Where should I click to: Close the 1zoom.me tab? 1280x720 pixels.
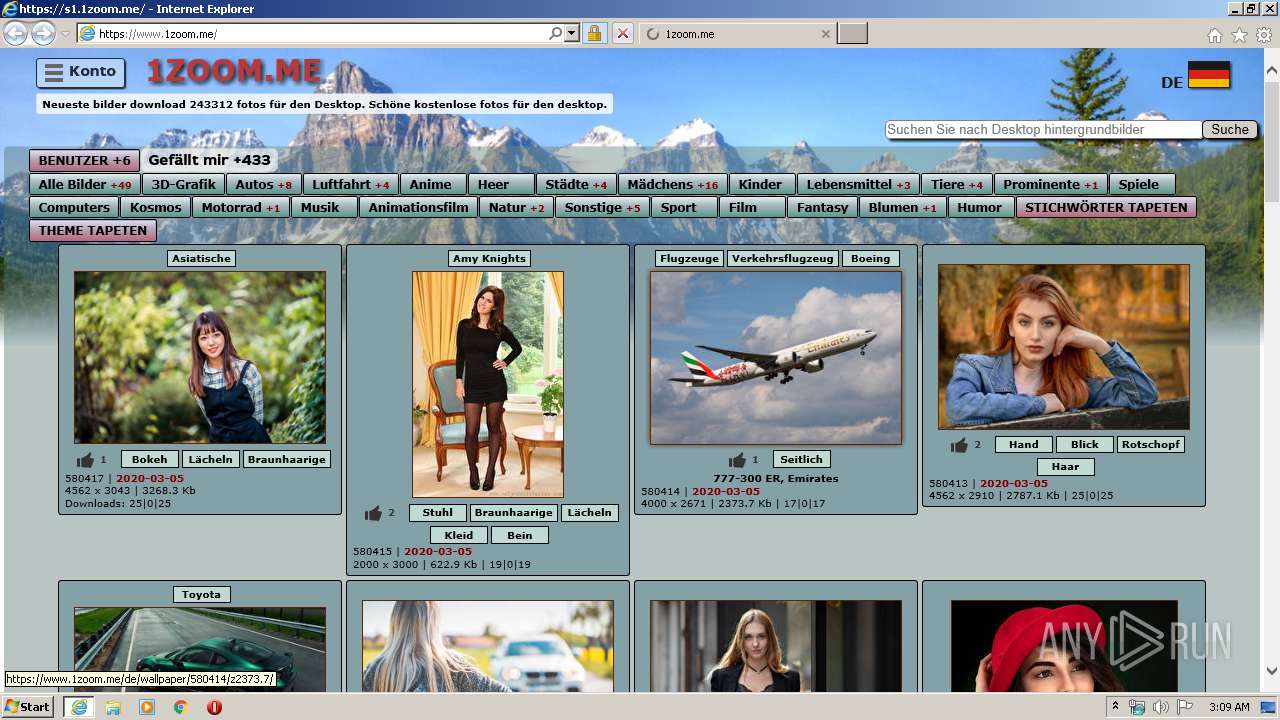point(825,34)
